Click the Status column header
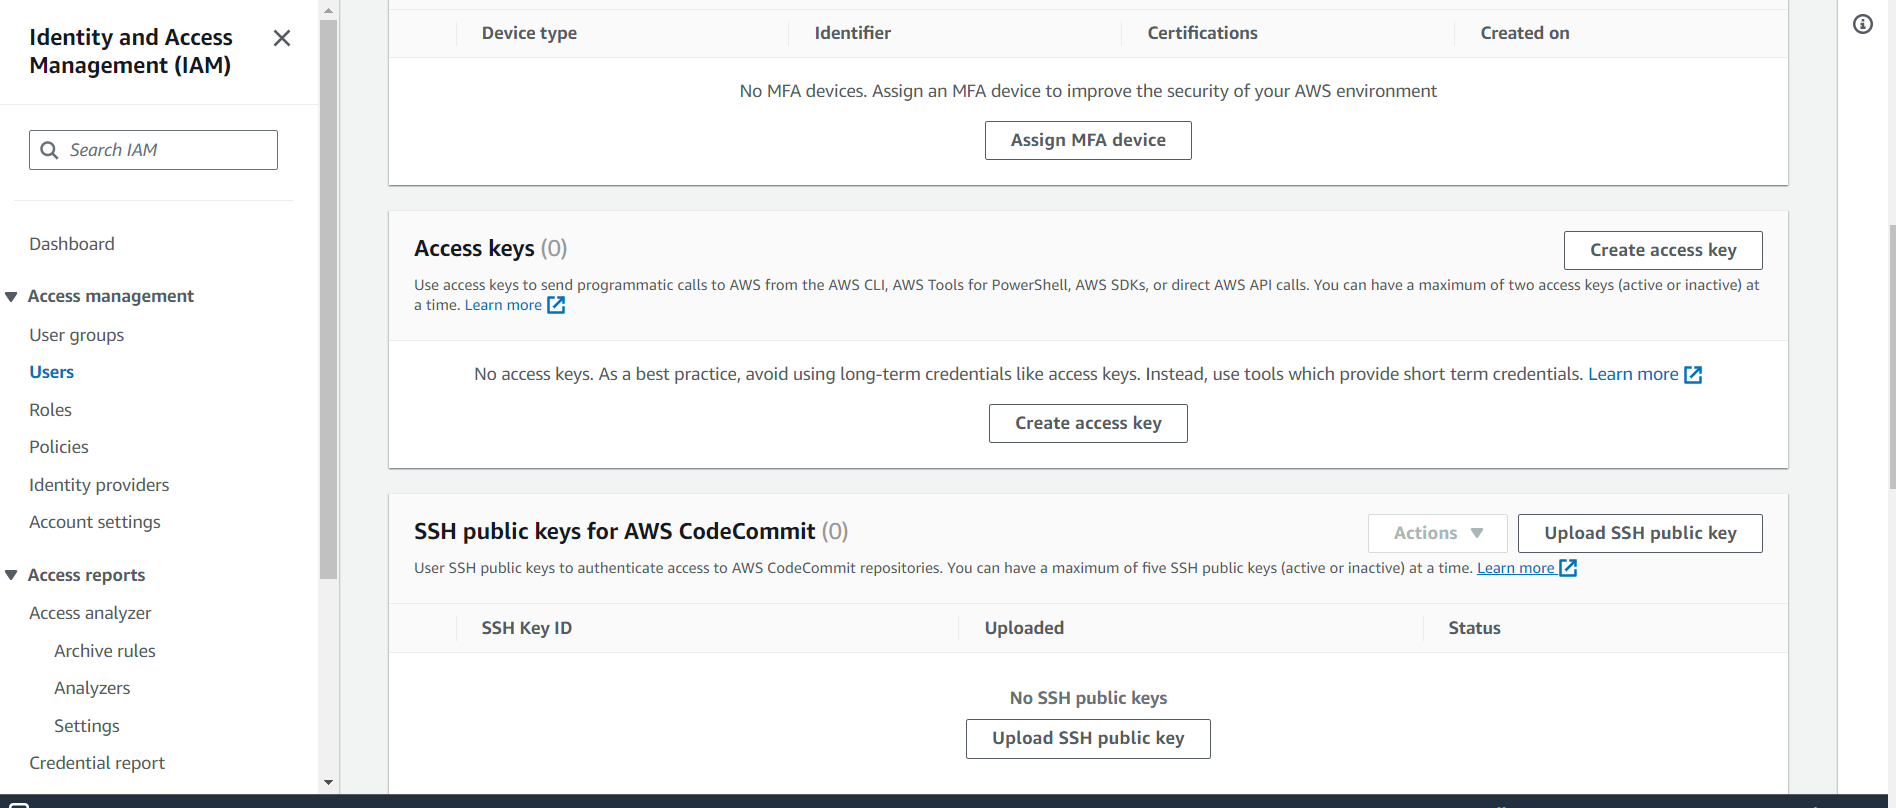Image resolution: width=1896 pixels, height=808 pixels. [x=1474, y=628]
